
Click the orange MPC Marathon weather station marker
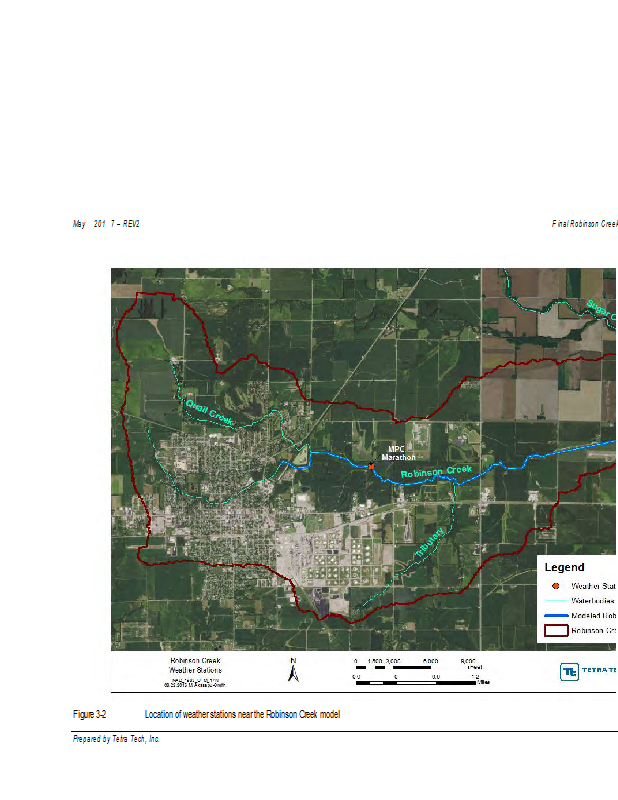coord(371,466)
